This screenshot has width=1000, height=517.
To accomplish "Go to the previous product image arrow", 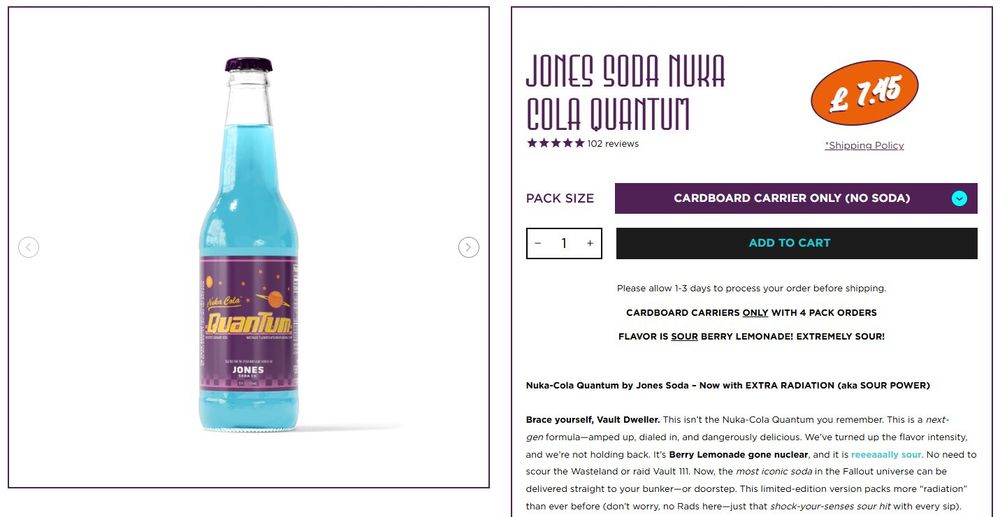I will (x=29, y=247).
